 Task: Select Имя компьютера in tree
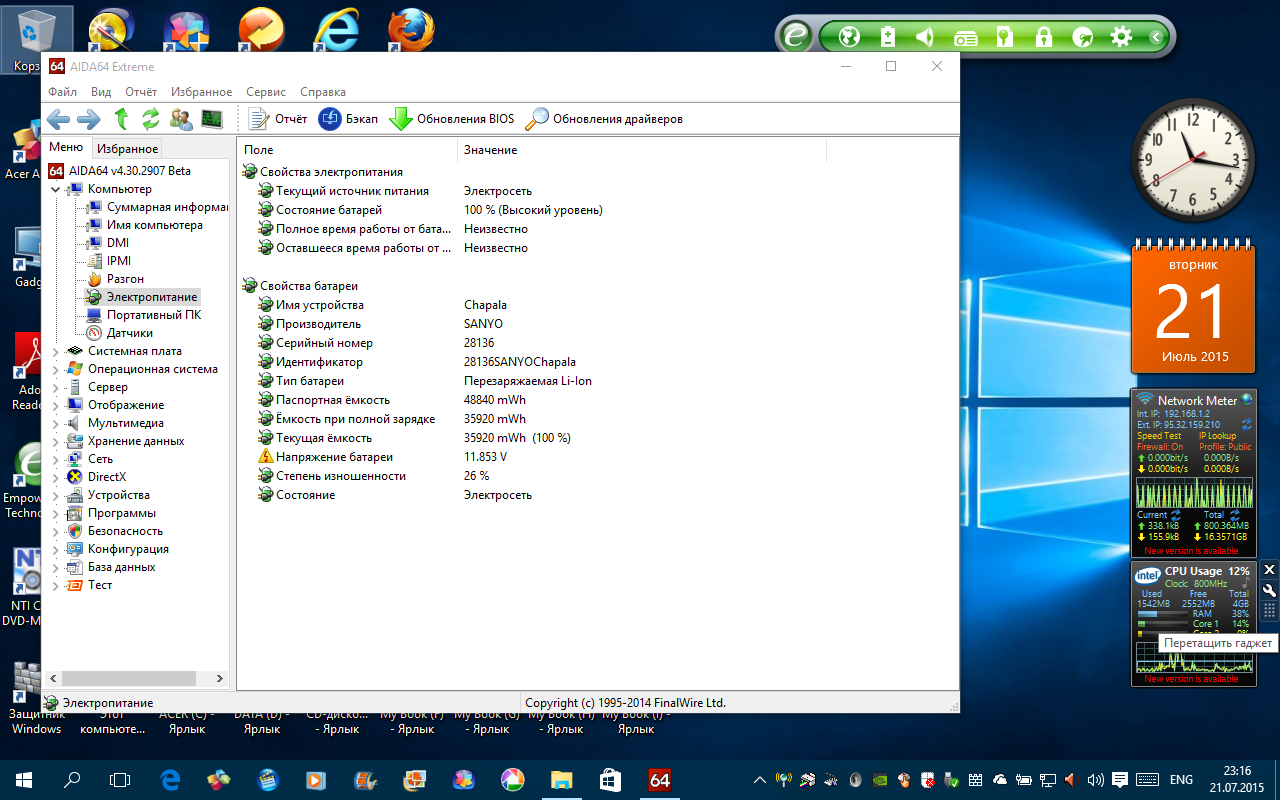tap(155, 225)
